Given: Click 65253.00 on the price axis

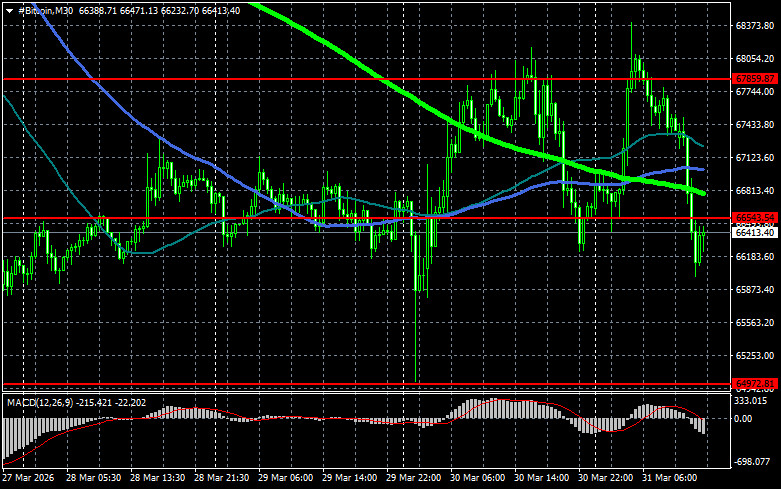Looking at the screenshot, I should click(x=755, y=356).
